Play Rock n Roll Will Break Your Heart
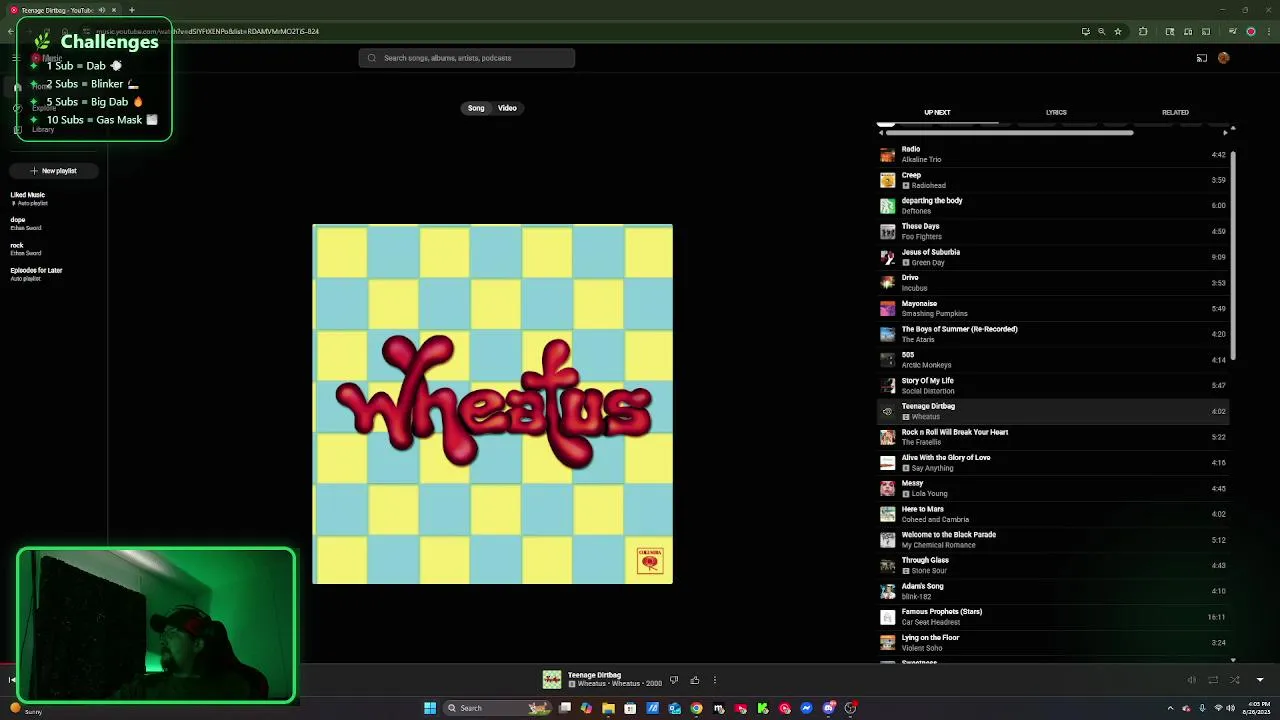1280x720 pixels. pyautogui.click(x=1052, y=437)
